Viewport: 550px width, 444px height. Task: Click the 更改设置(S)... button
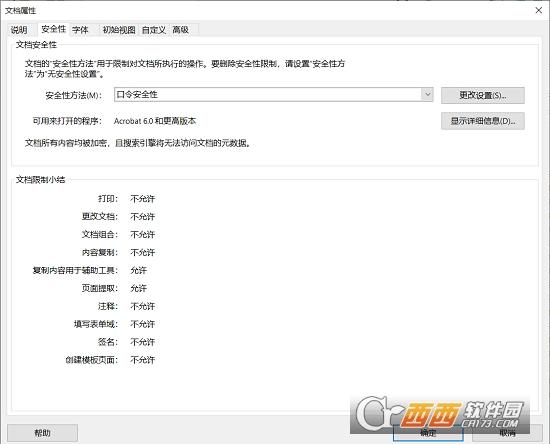483,95
